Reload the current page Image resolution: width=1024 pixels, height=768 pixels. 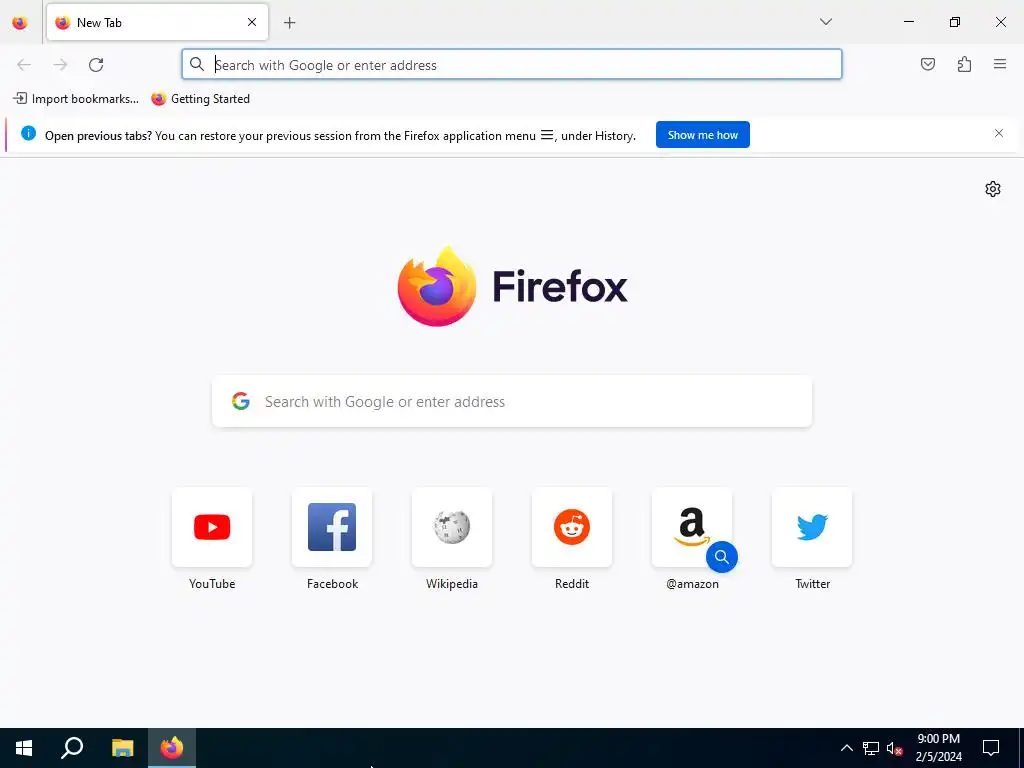click(x=96, y=65)
